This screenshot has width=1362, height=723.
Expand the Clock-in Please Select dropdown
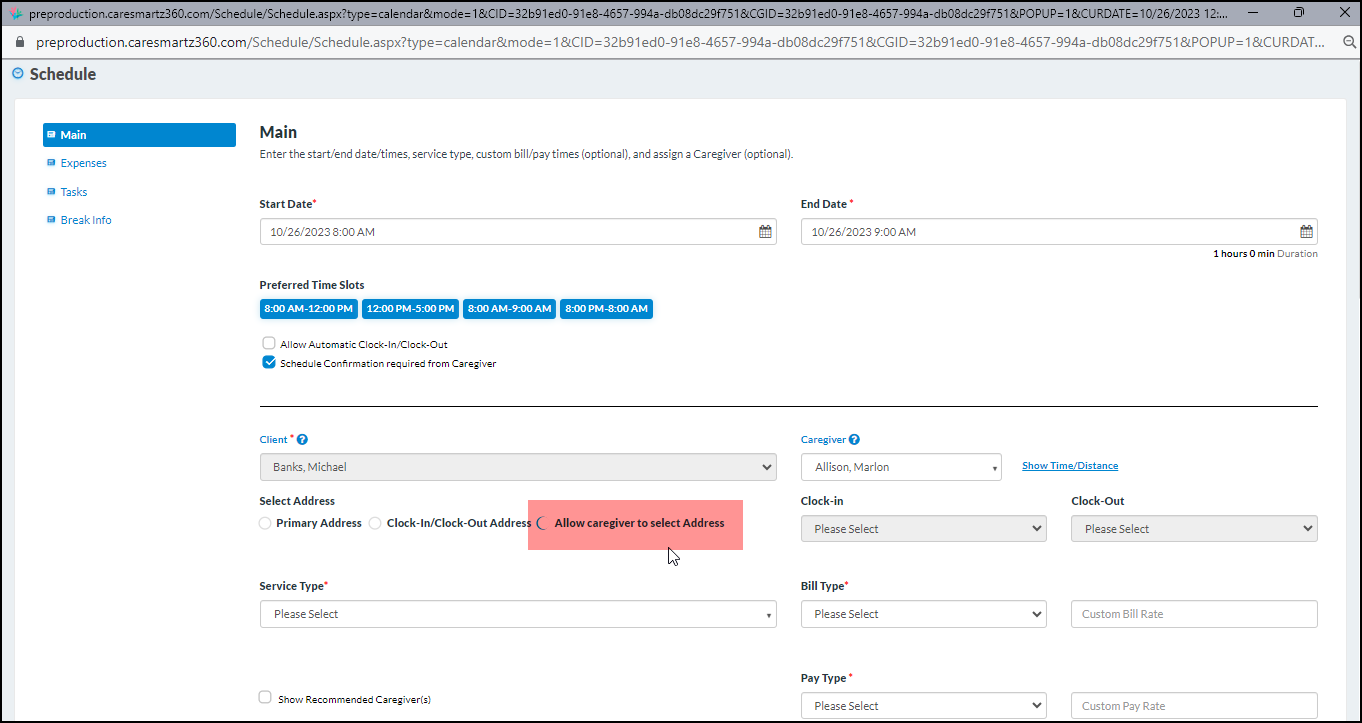(x=922, y=528)
